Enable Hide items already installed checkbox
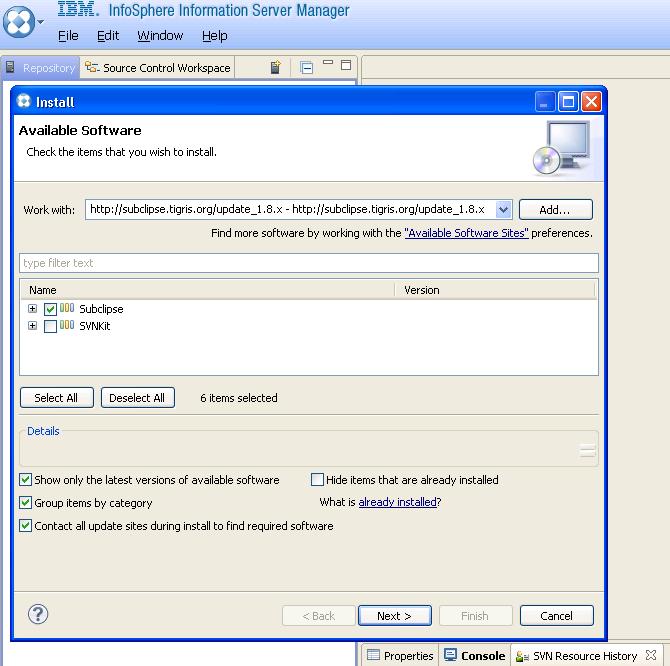 [317, 479]
